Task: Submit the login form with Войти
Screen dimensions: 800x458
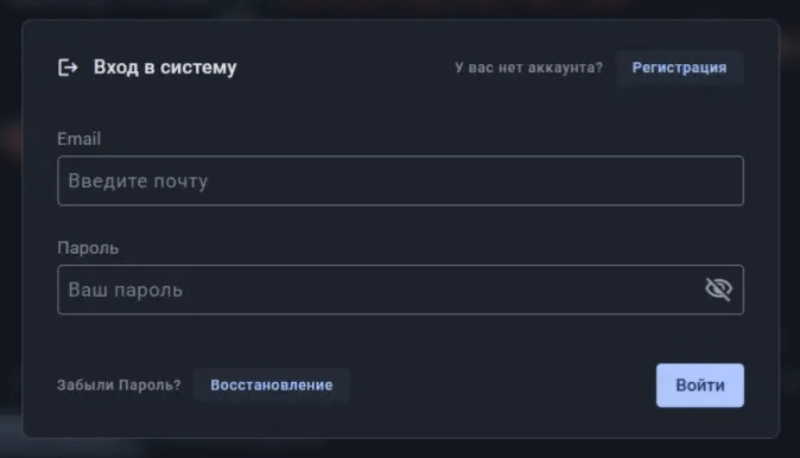Action: pos(699,385)
